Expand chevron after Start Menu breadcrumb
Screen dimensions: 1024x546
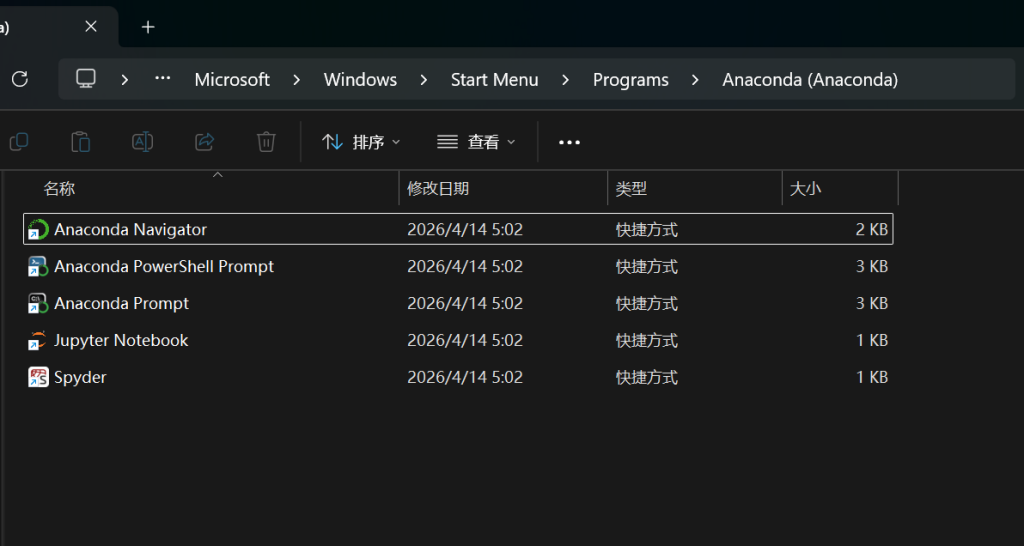tap(566, 80)
